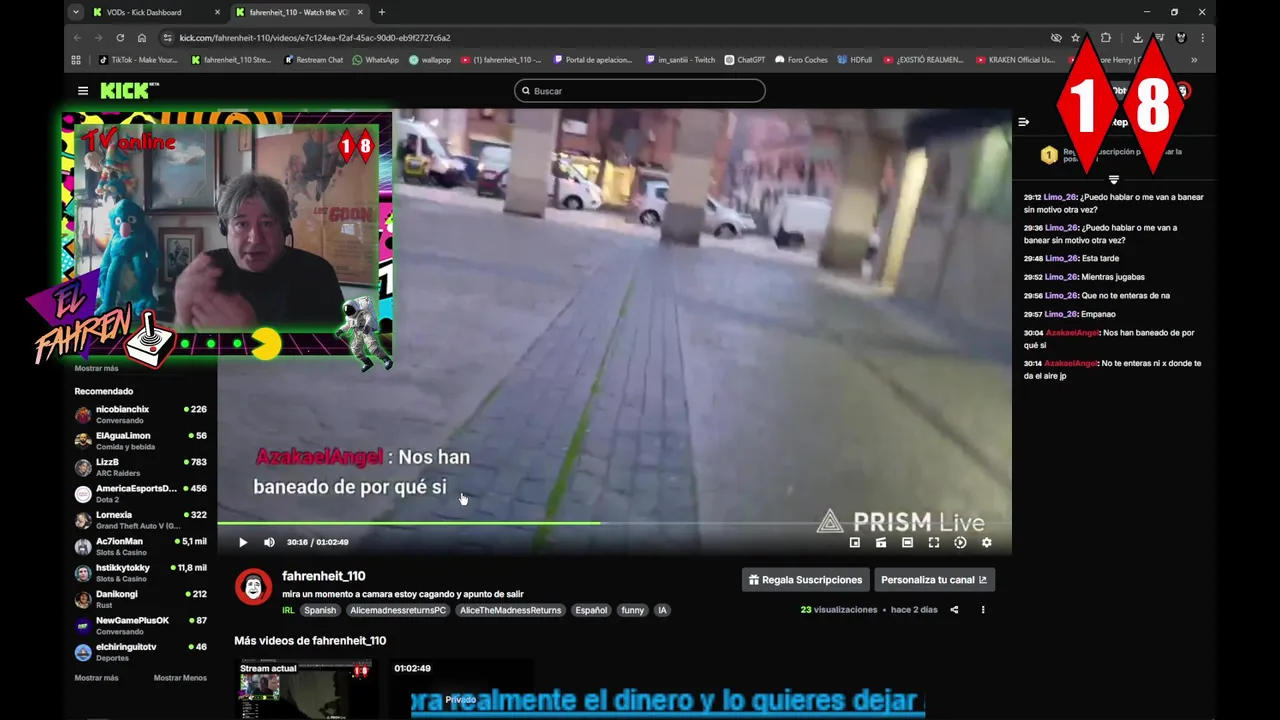Select the AliceTheMadnessReturns tag

coord(510,610)
